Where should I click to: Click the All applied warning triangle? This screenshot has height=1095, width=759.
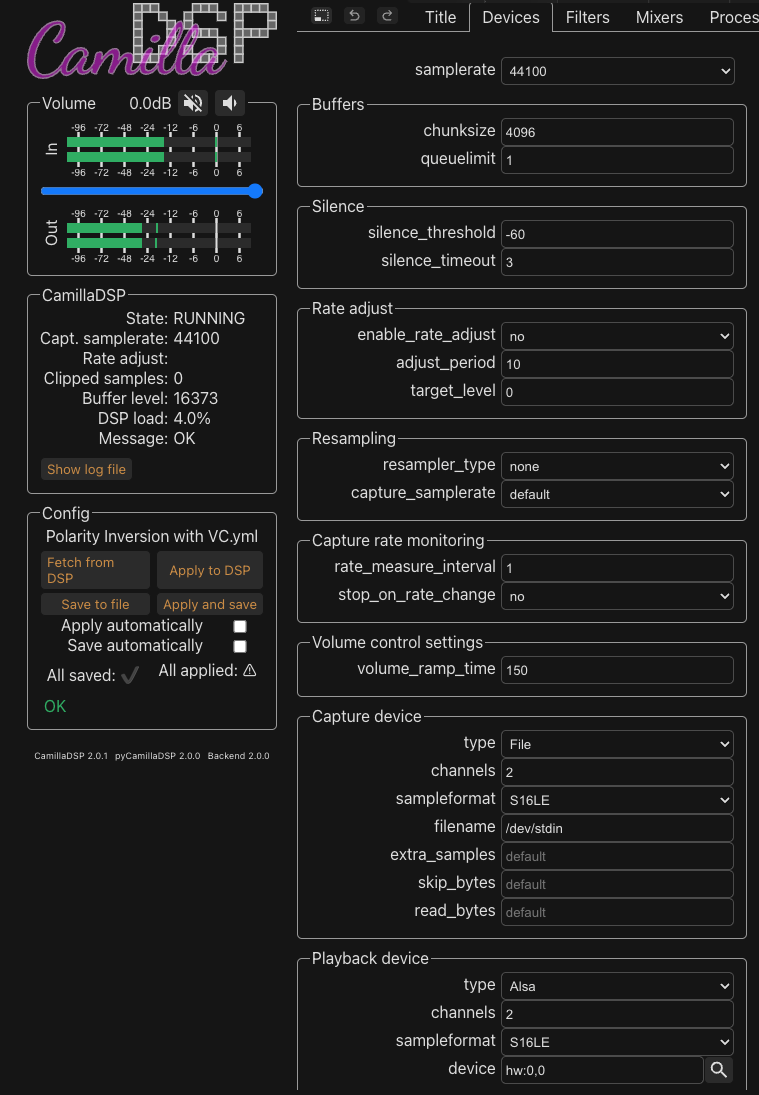250,670
